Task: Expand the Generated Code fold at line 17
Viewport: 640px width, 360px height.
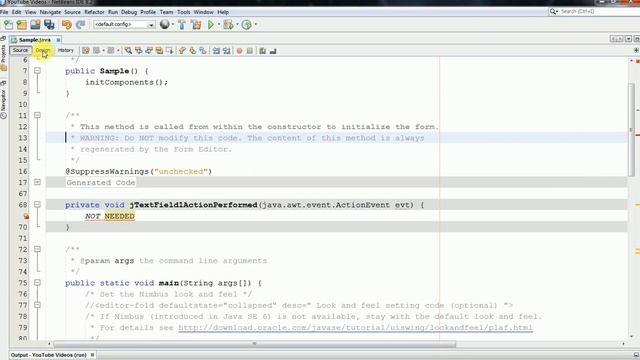Action: (x=37, y=182)
